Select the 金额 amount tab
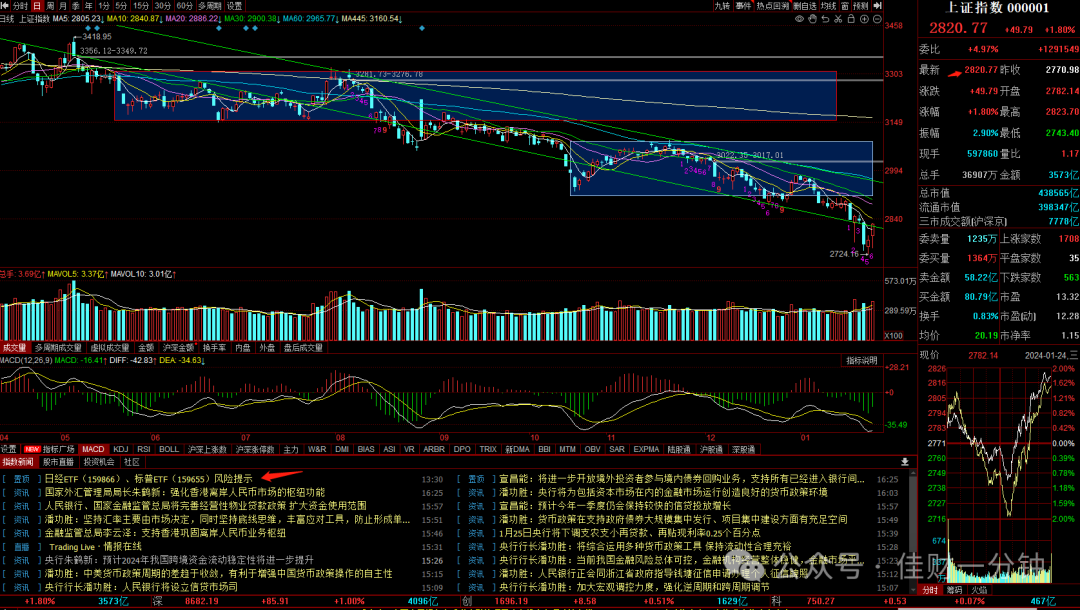 pyautogui.click(x=146, y=348)
